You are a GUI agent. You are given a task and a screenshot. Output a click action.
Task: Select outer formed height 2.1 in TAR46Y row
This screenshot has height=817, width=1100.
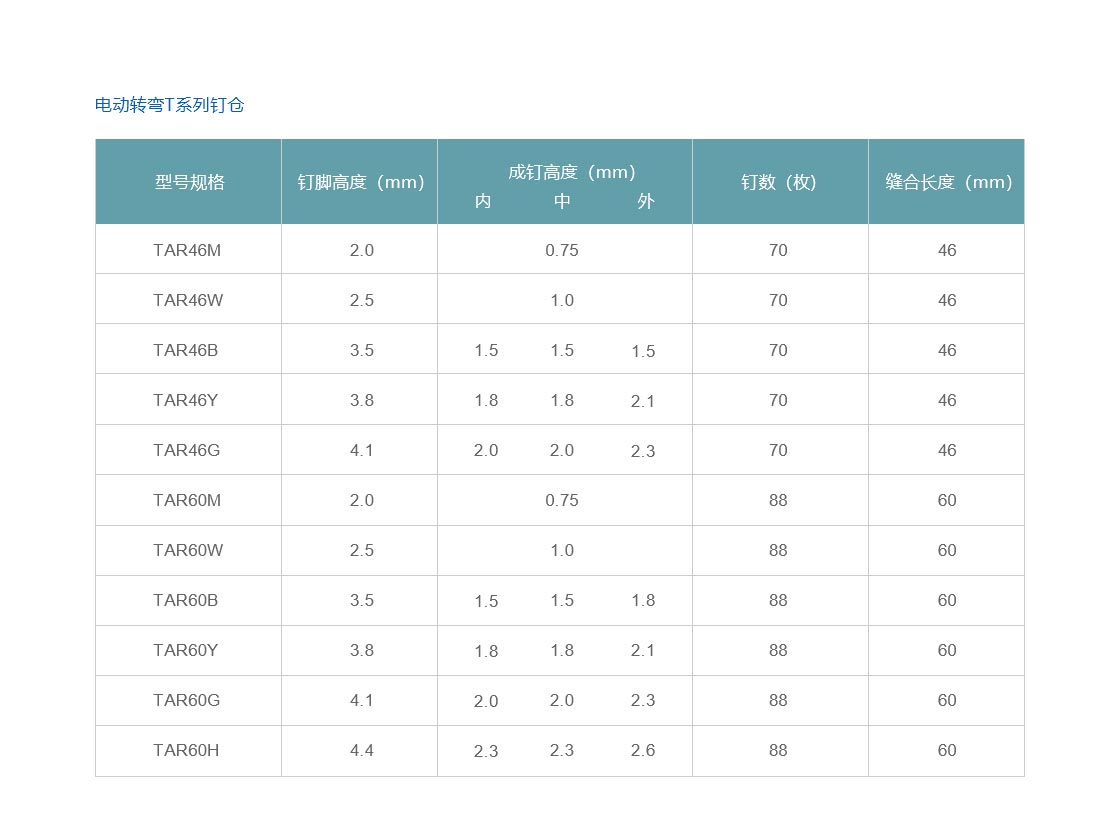(x=643, y=401)
